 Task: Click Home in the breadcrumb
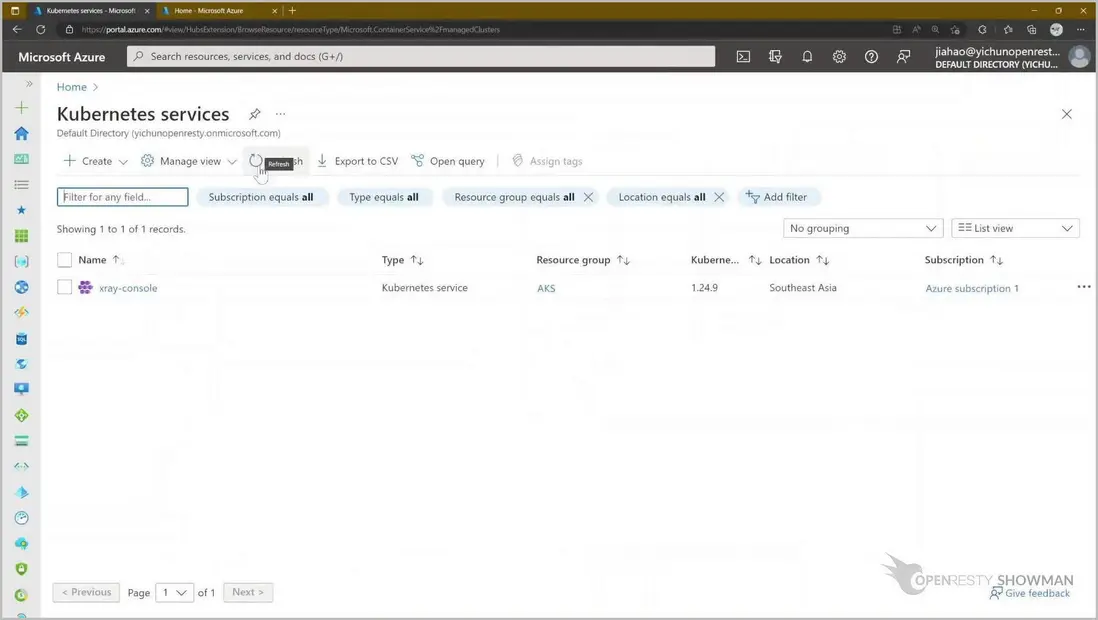71,87
